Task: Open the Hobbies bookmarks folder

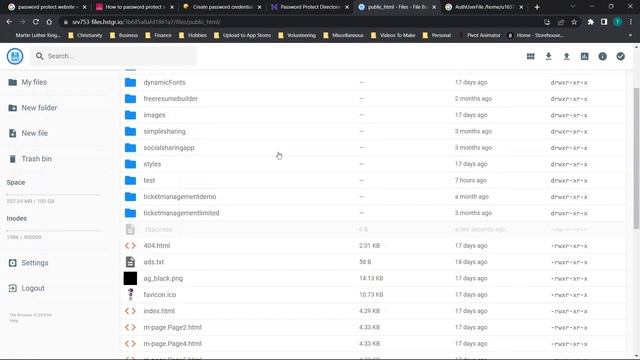Action: [193, 36]
